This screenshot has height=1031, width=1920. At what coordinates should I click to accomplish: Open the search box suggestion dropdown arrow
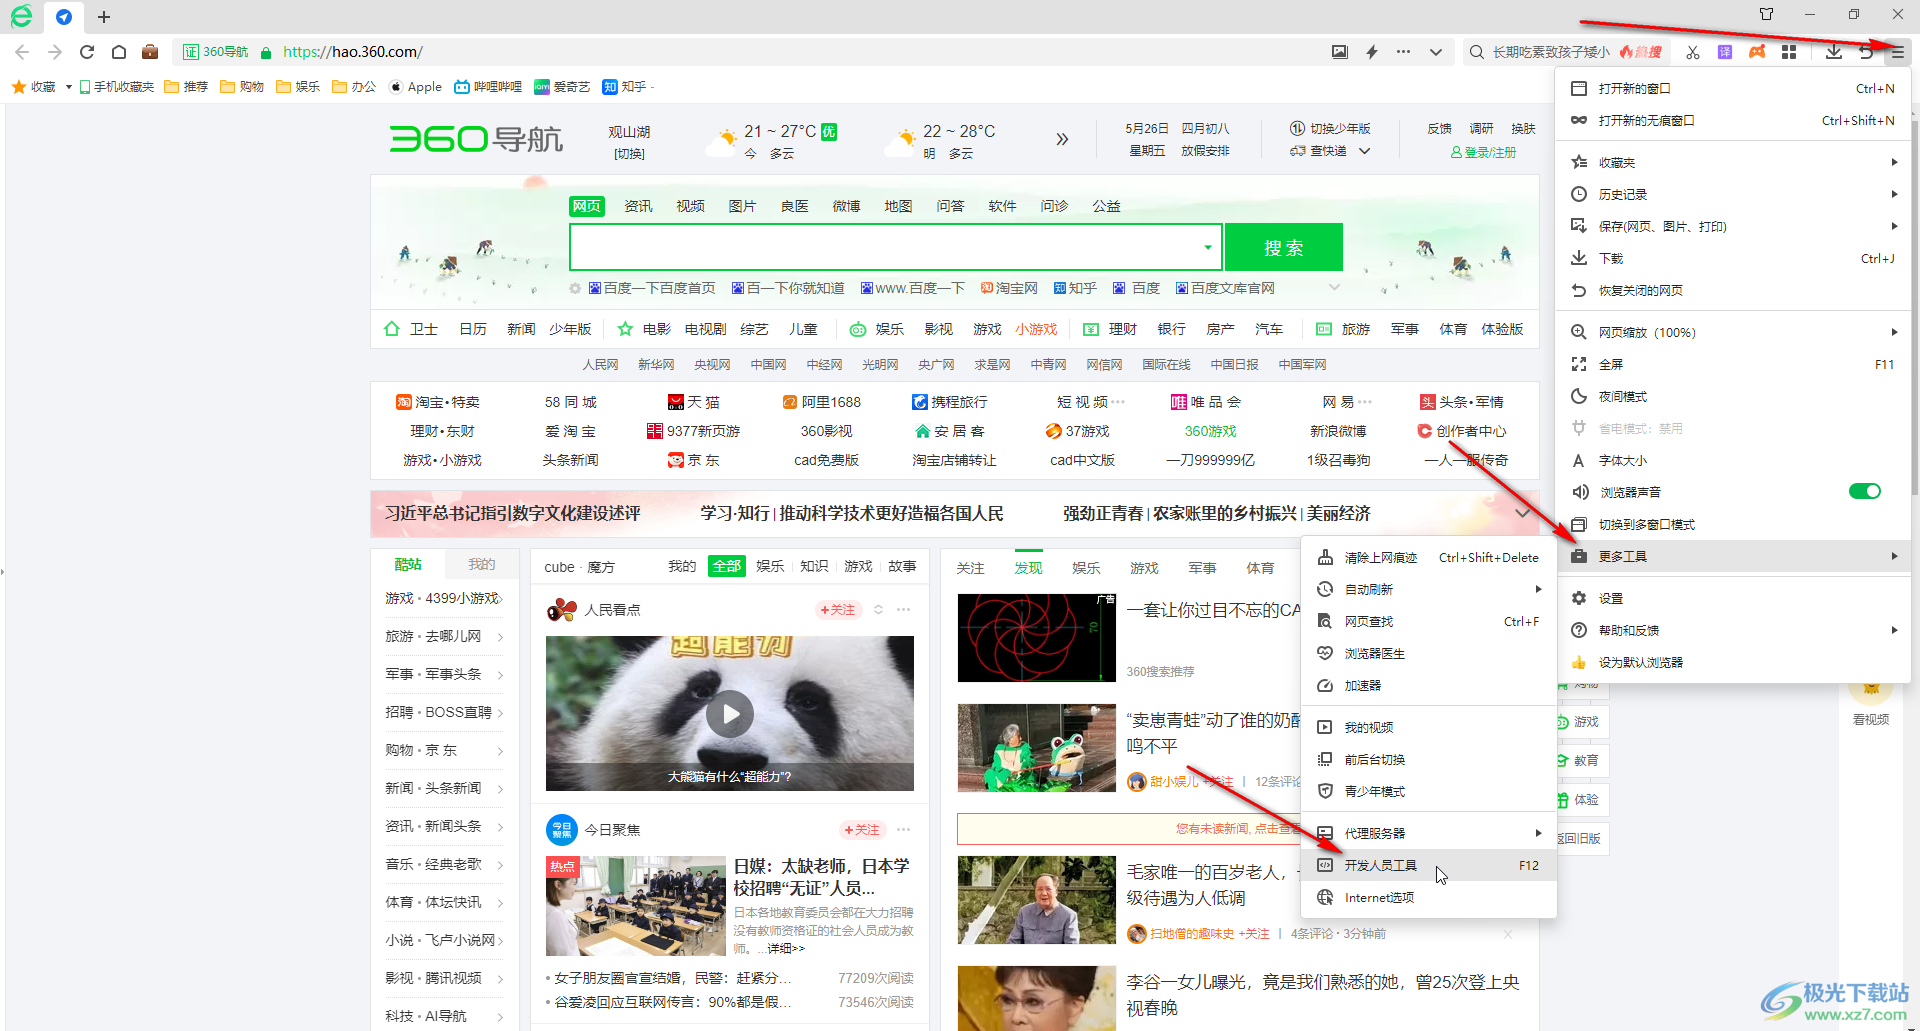point(1208,247)
